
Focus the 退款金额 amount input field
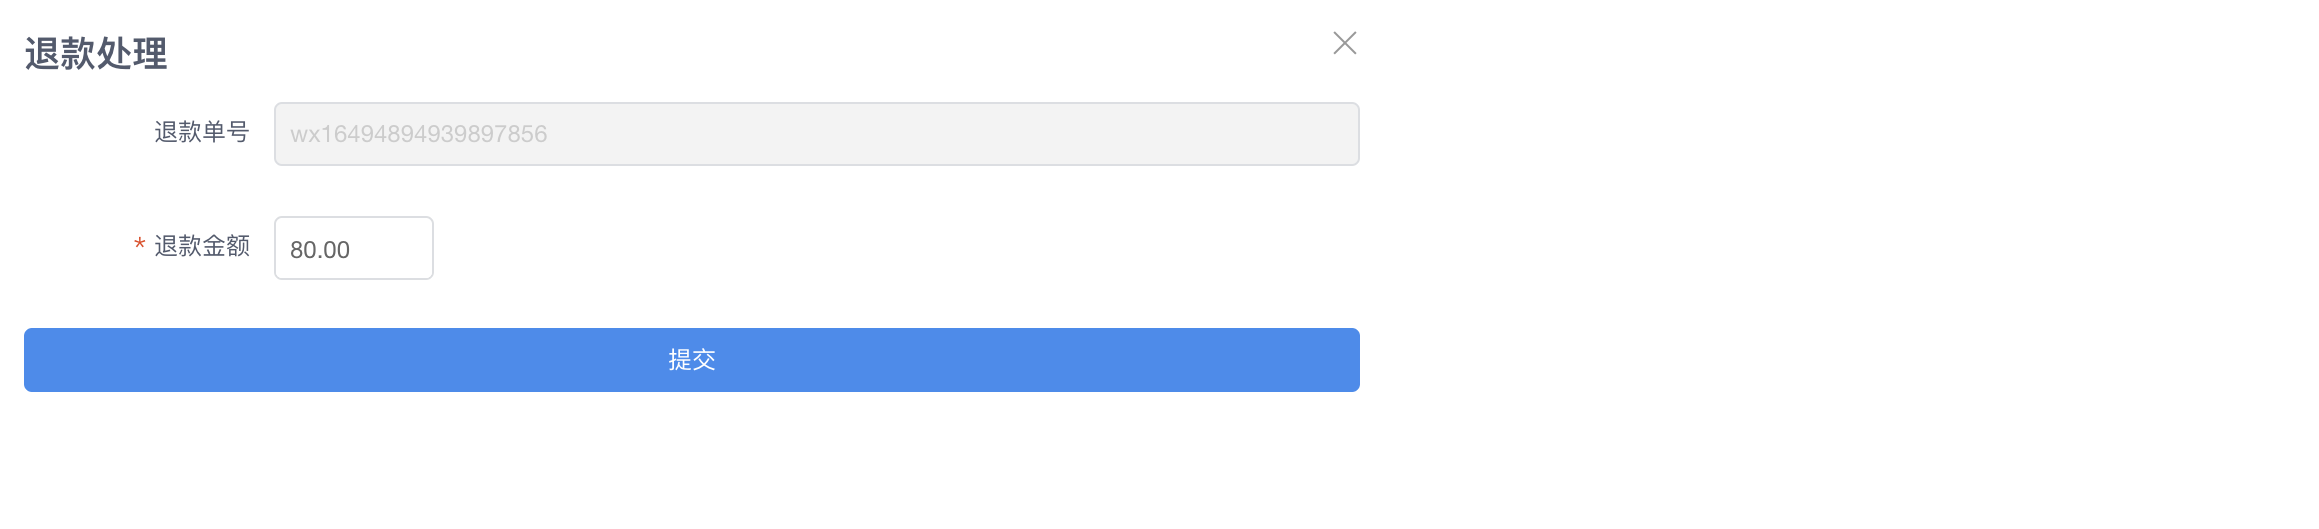coord(354,248)
